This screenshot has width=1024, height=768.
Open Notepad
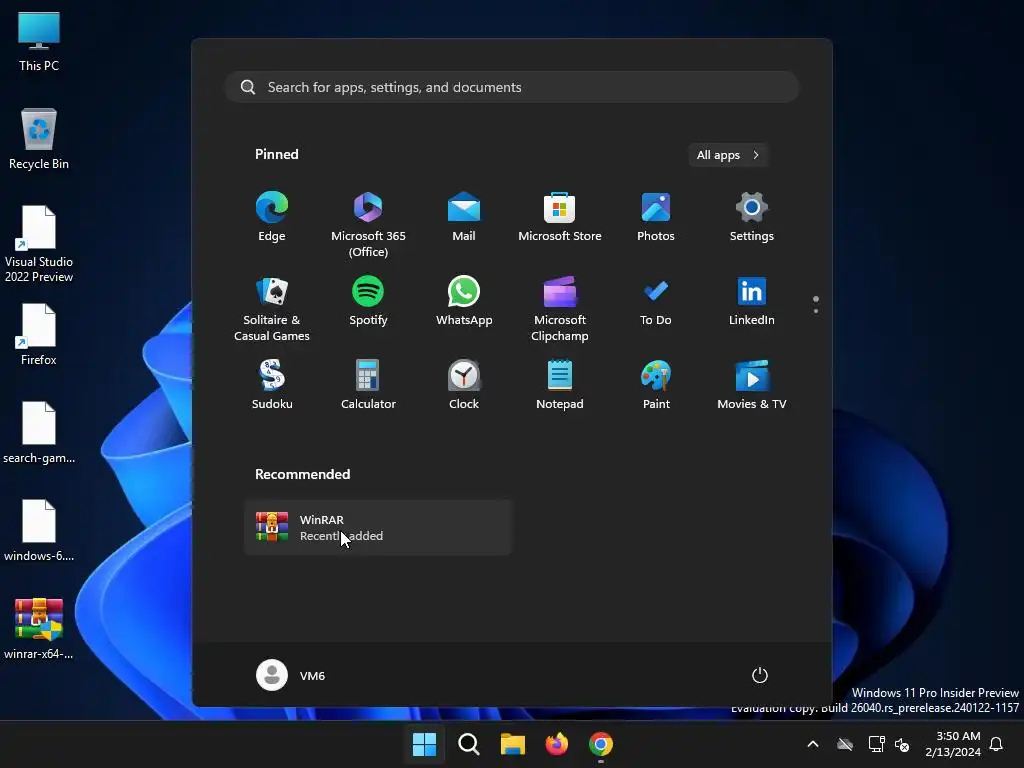pyautogui.click(x=560, y=385)
